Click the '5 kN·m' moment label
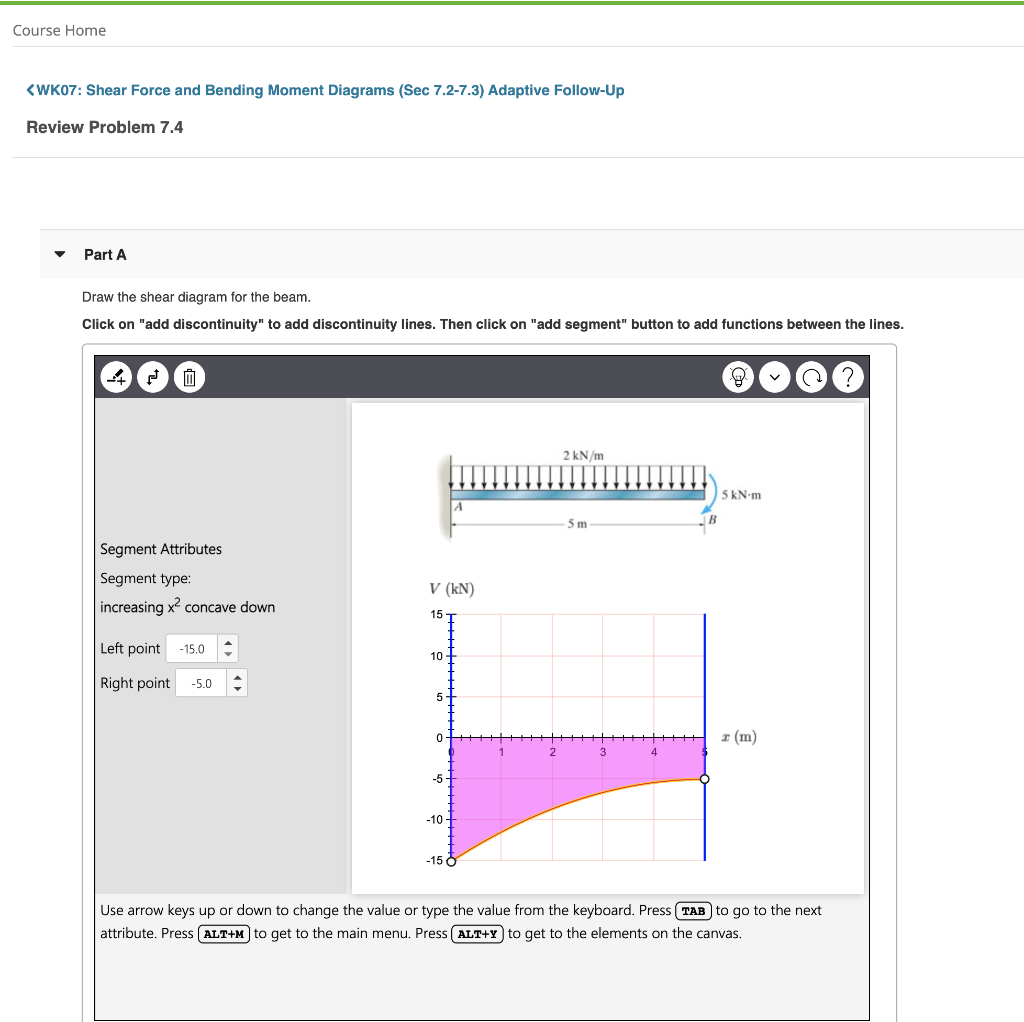Screen dimensions: 1024x1022 click(741, 495)
